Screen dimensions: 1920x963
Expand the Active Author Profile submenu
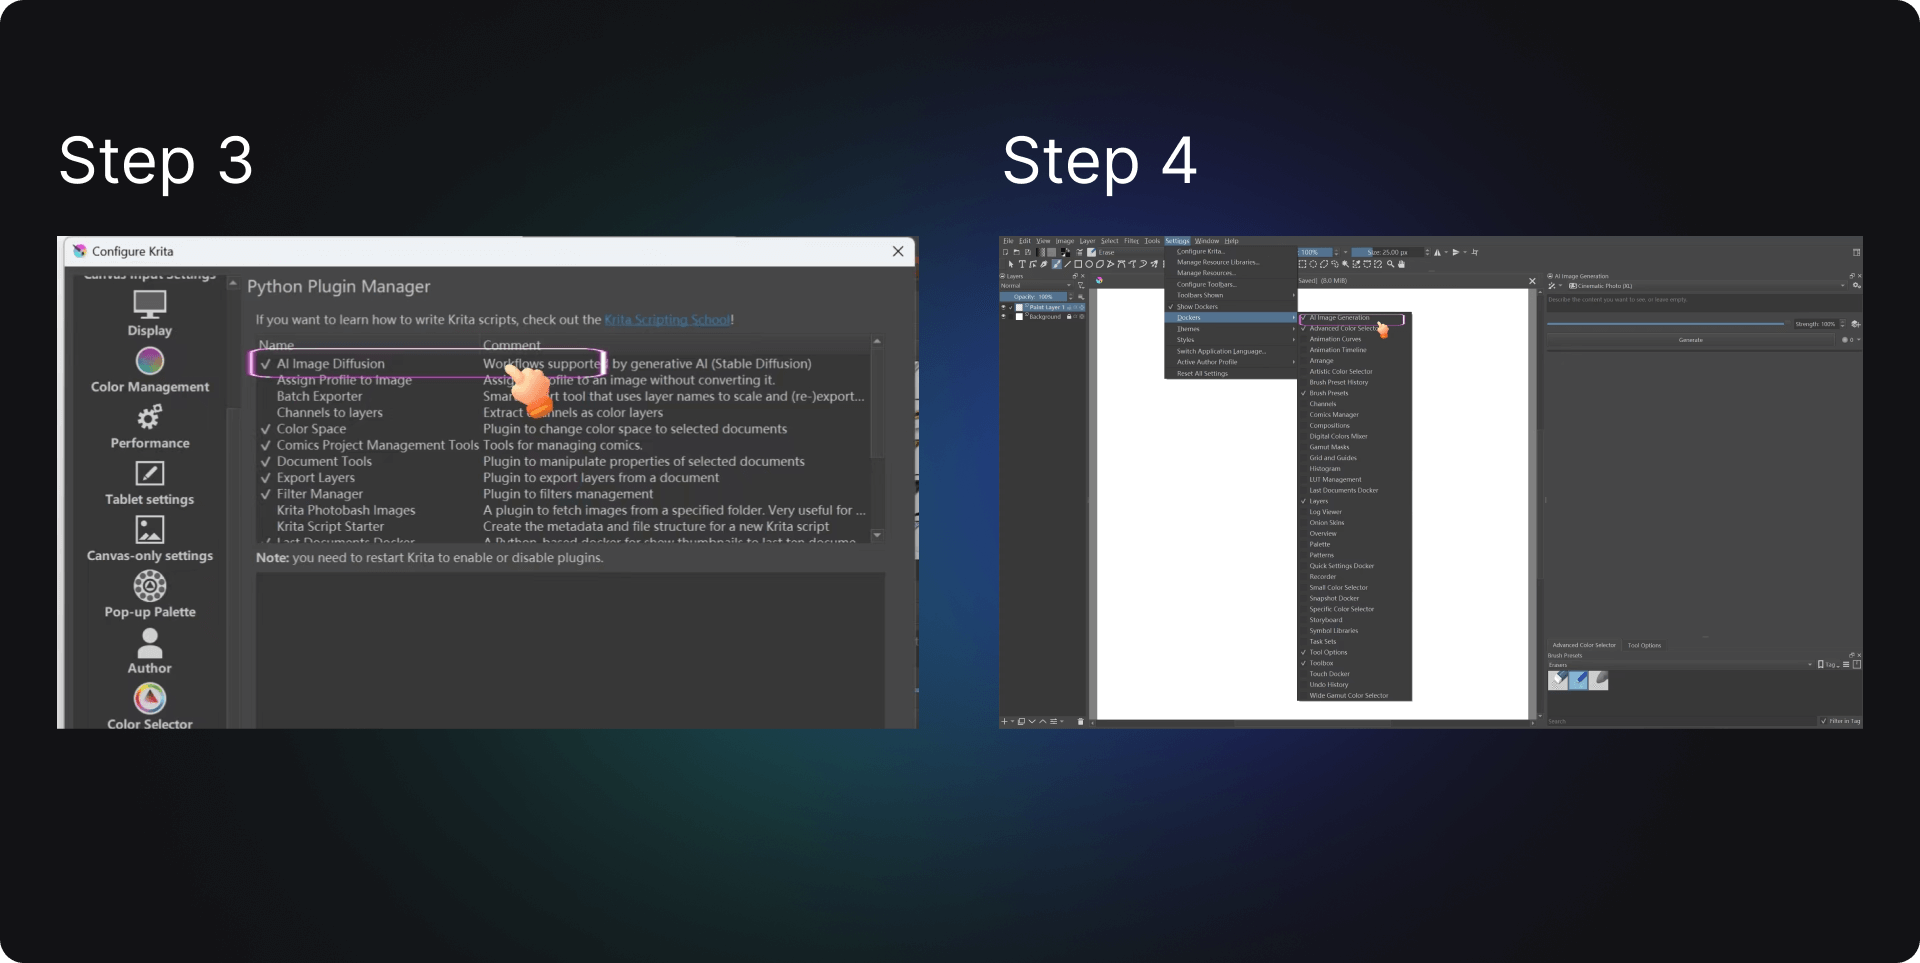(1231, 362)
